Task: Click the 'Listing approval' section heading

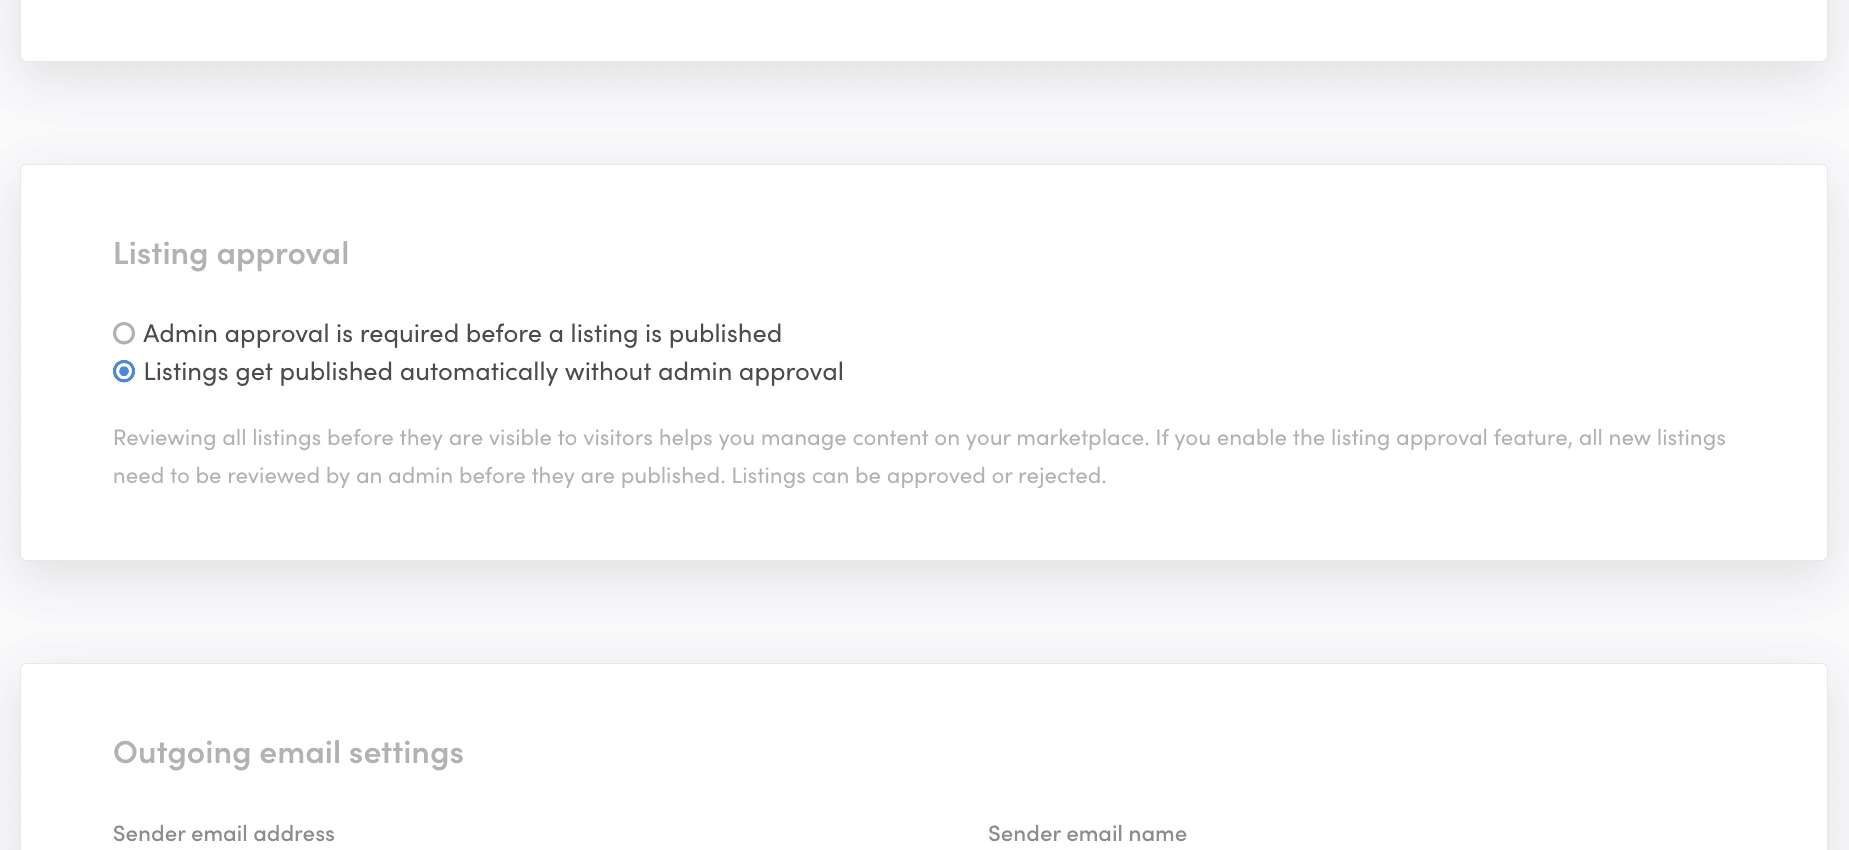Action: coord(231,254)
